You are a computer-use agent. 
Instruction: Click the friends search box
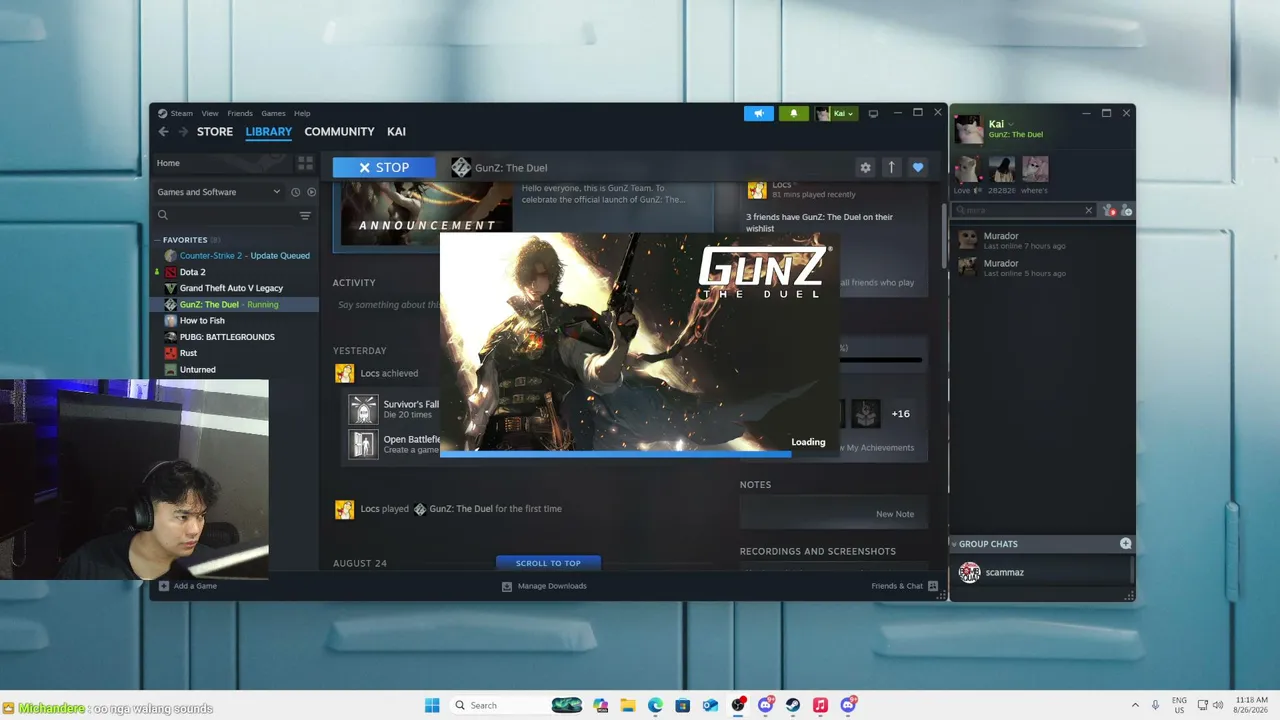[1018, 210]
